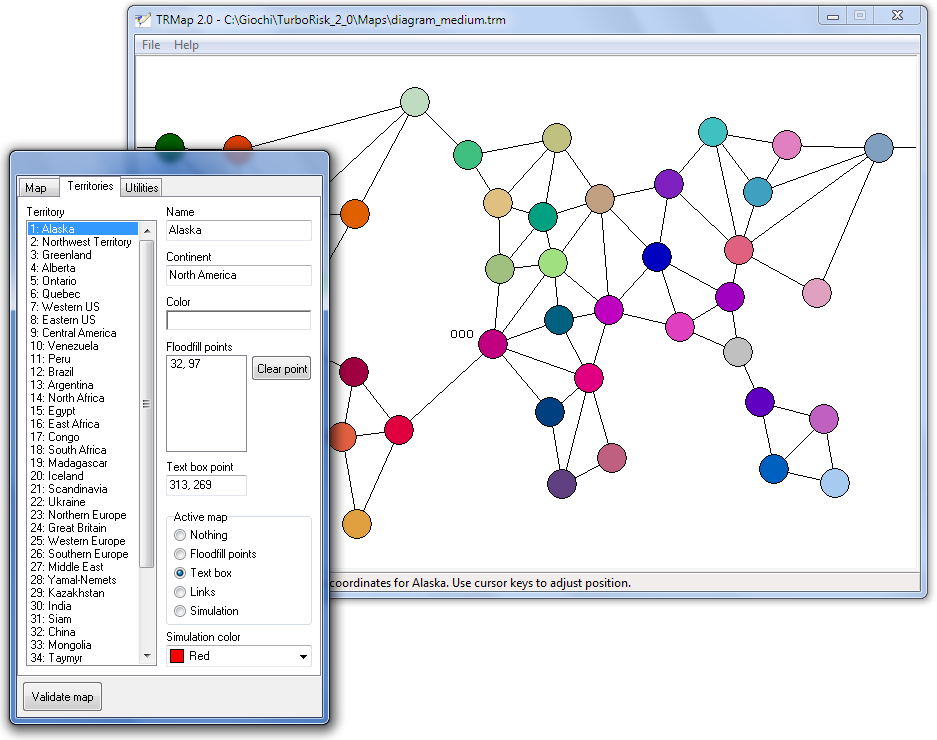Select territory 25: Western Europe
The width and height of the screenshot is (937, 740).
pyautogui.click(x=83, y=541)
